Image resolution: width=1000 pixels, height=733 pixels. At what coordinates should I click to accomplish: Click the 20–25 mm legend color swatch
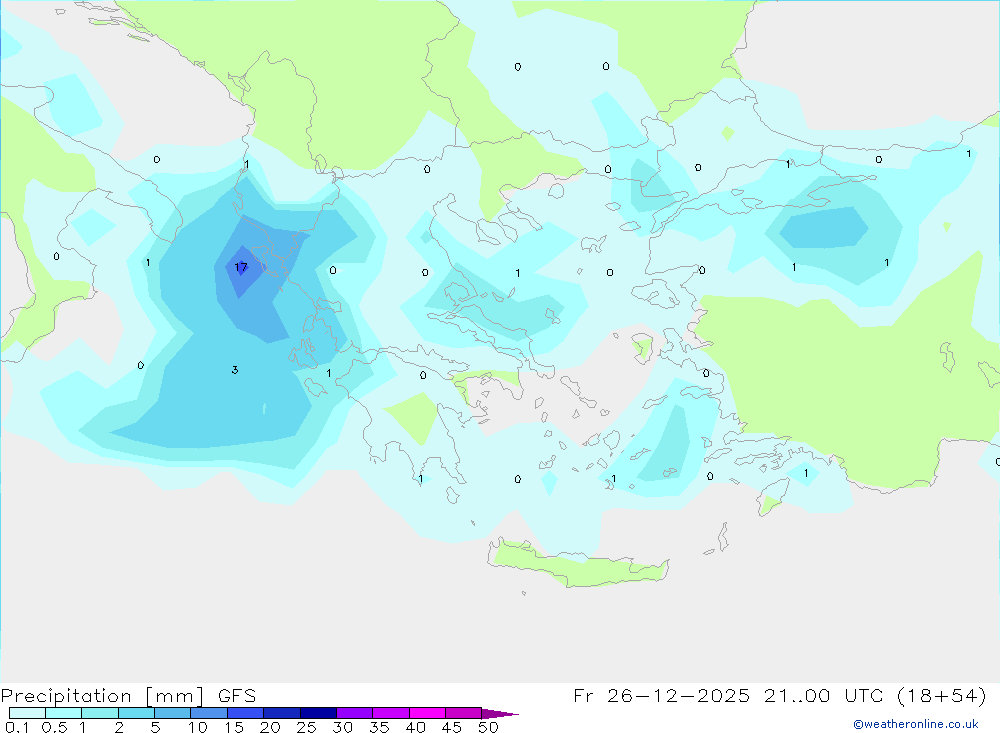(x=282, y=713)
